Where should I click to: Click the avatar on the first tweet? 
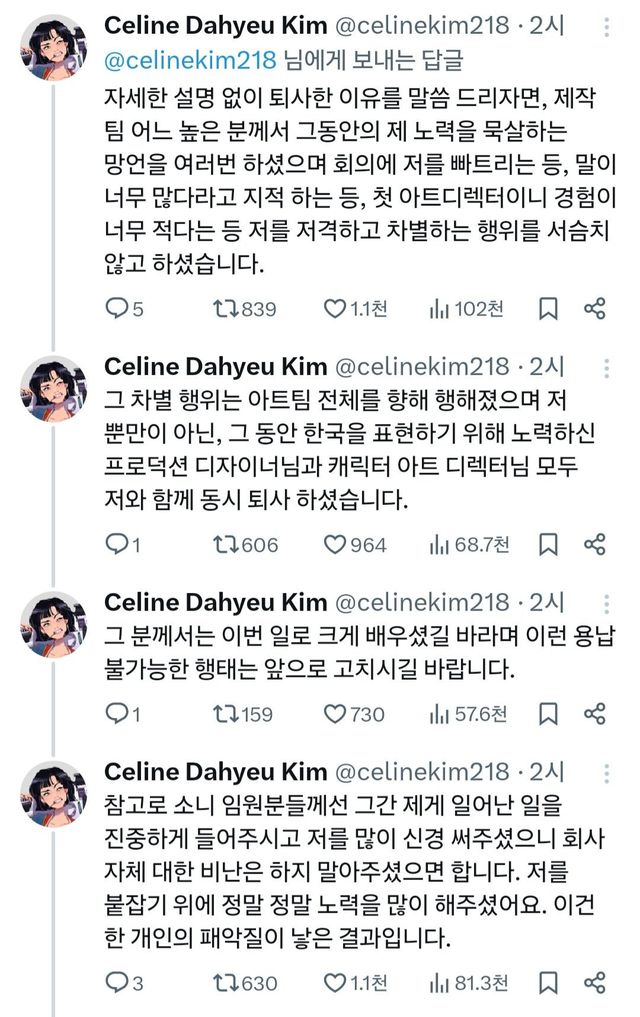[x=53, y=47]
